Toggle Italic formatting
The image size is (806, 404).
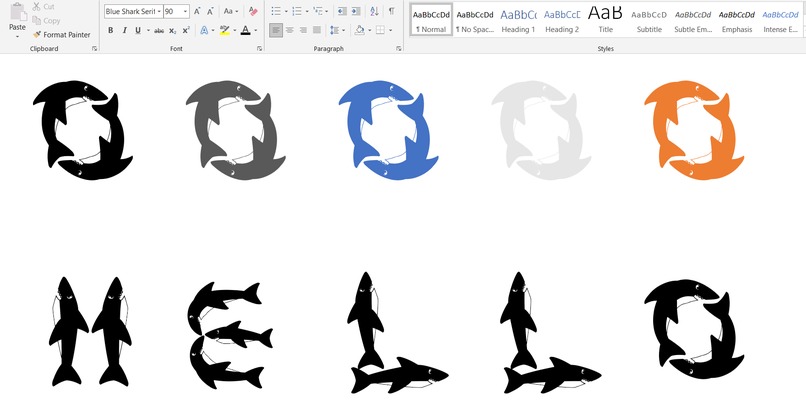coord(124,31)
